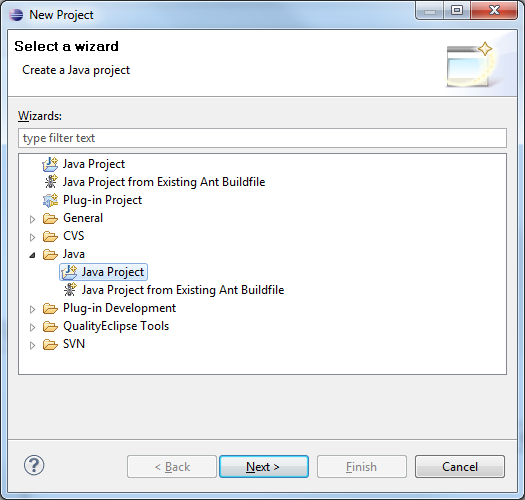This screenshot has height=500, width=525.
Task: Expand the SVN category arrow
Action: pos(32,345)
